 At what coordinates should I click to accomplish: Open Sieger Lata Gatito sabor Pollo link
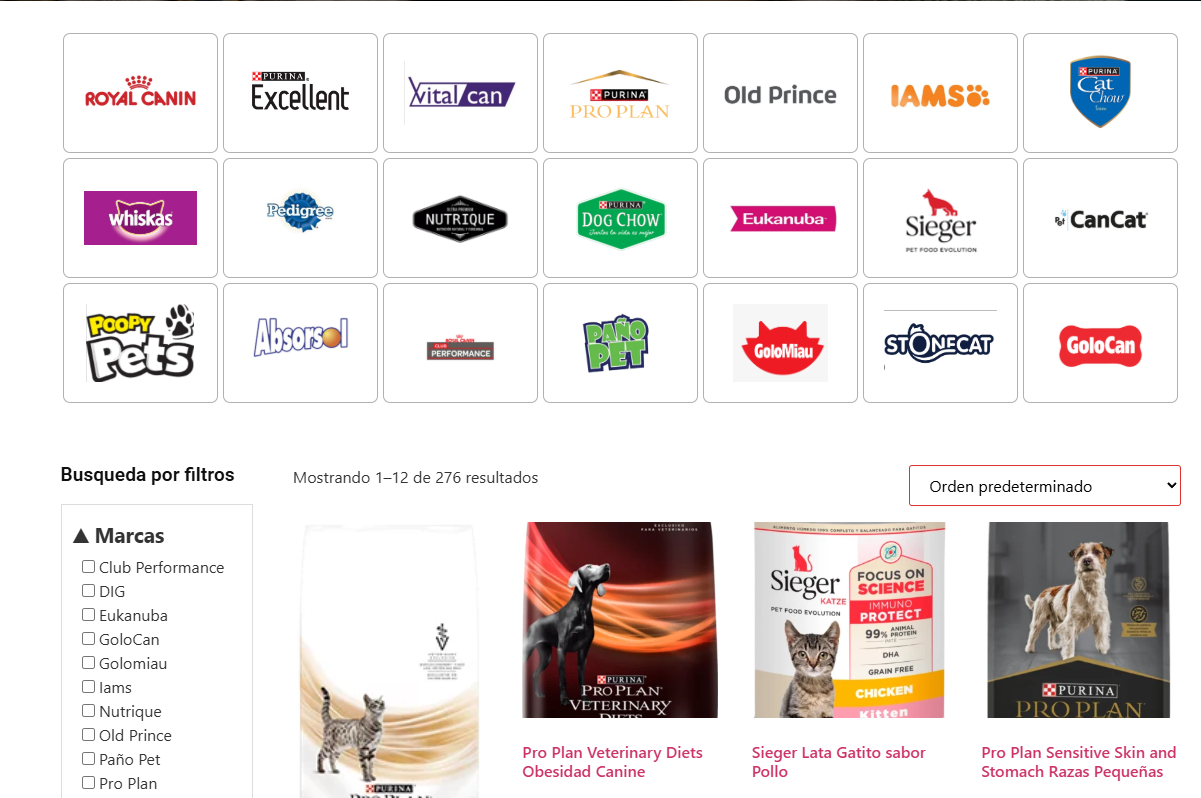(839, 762)
